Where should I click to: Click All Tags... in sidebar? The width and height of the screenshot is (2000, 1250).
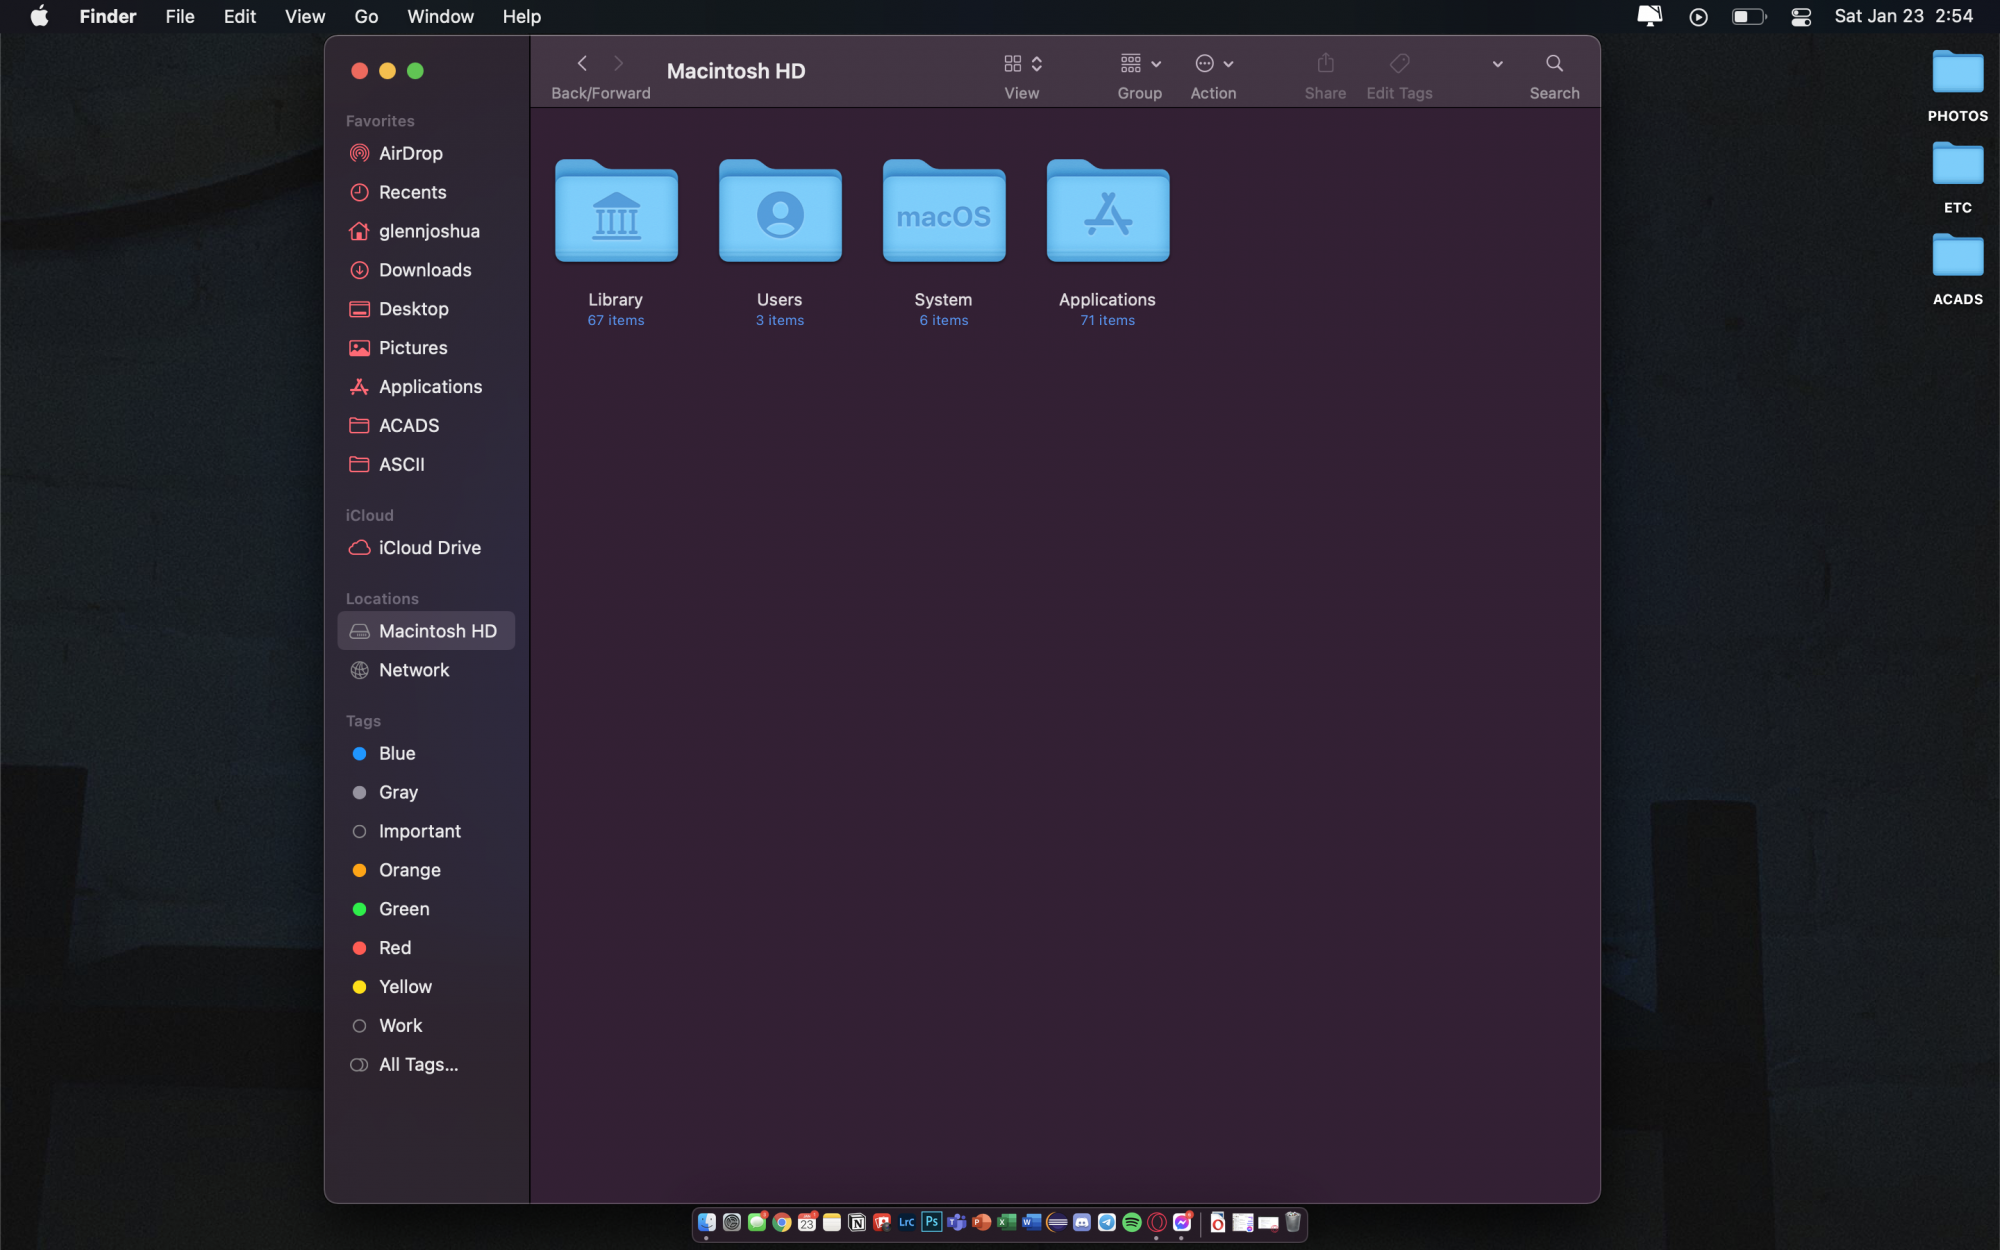(x=418, y=1065)
